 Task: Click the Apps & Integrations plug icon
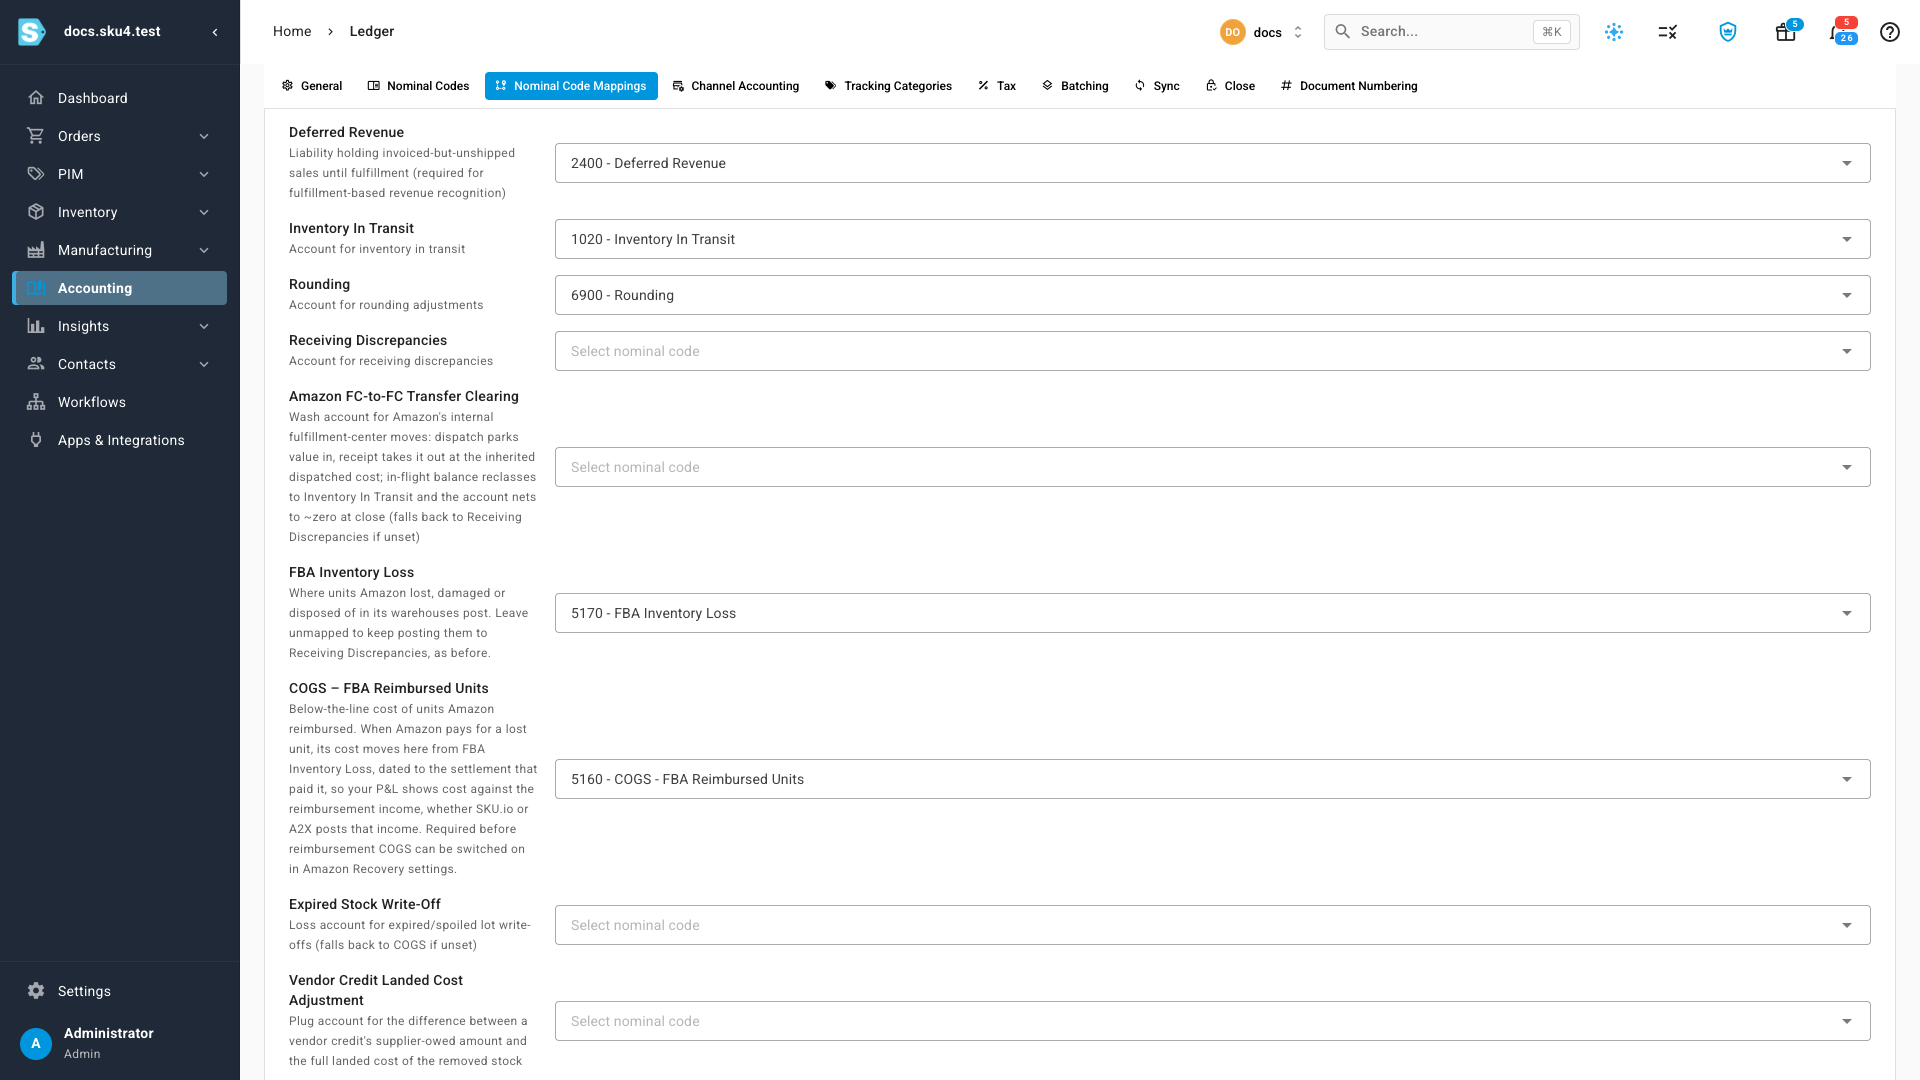pos(36,440)
